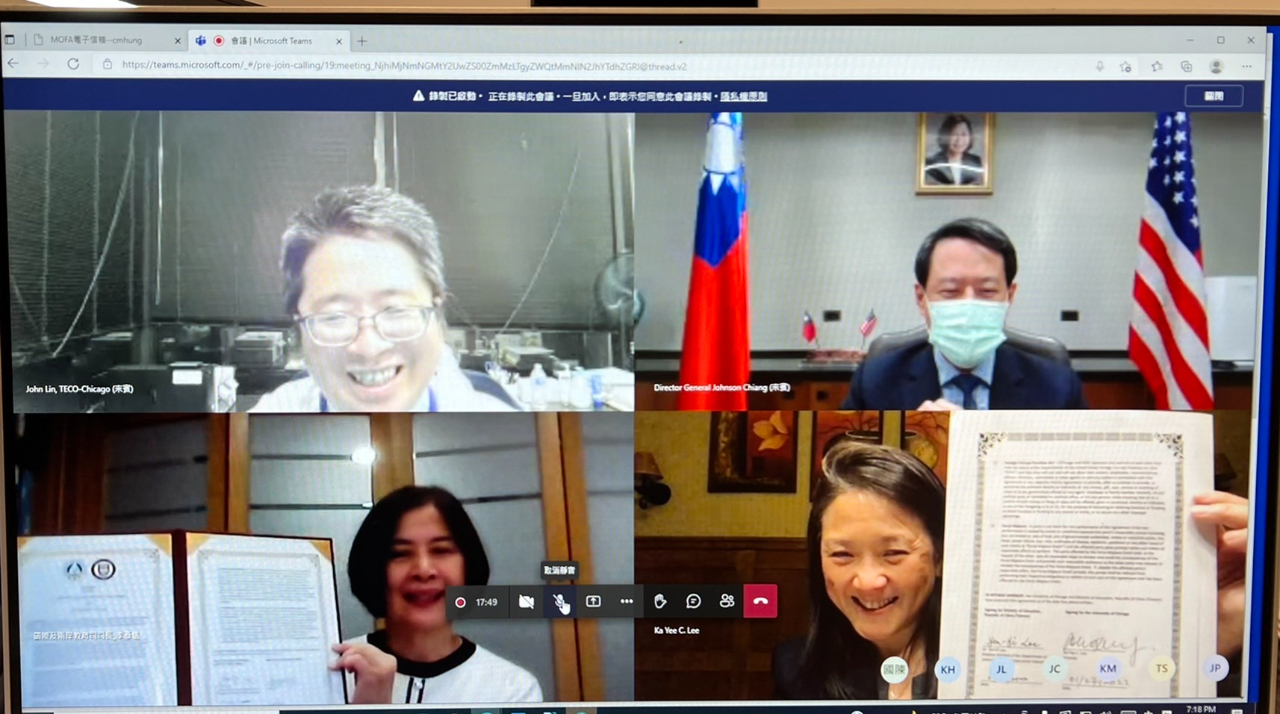Show the meeting chat panel

pyautogui.click(x=693, y=601)
